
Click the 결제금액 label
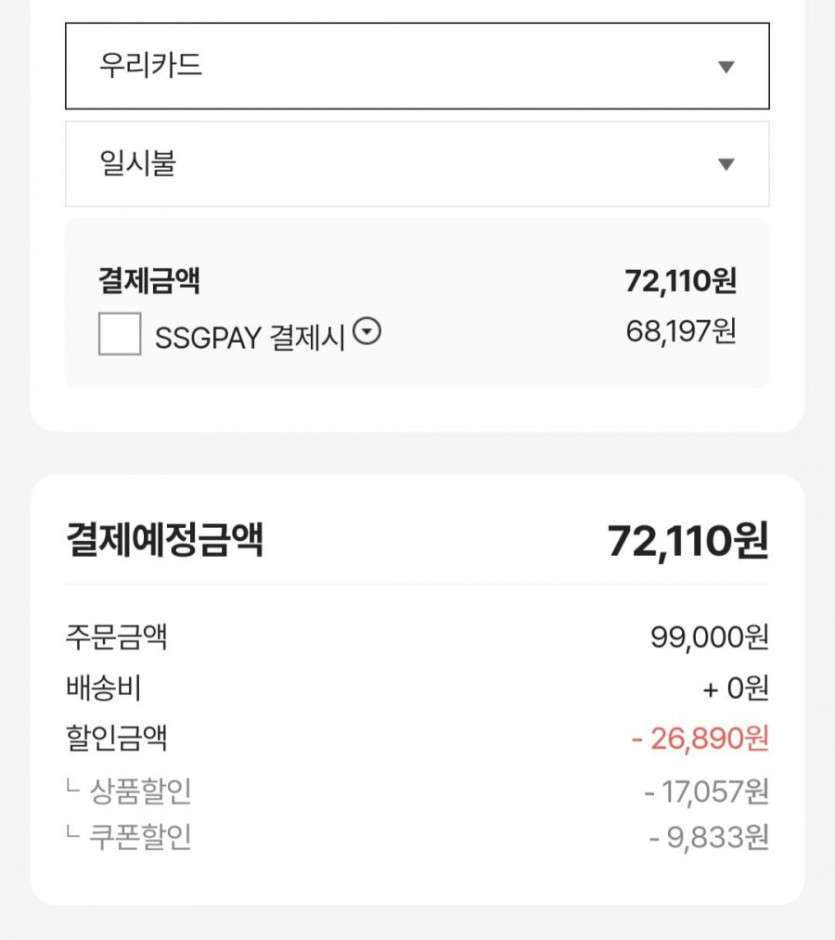(149, 281)
